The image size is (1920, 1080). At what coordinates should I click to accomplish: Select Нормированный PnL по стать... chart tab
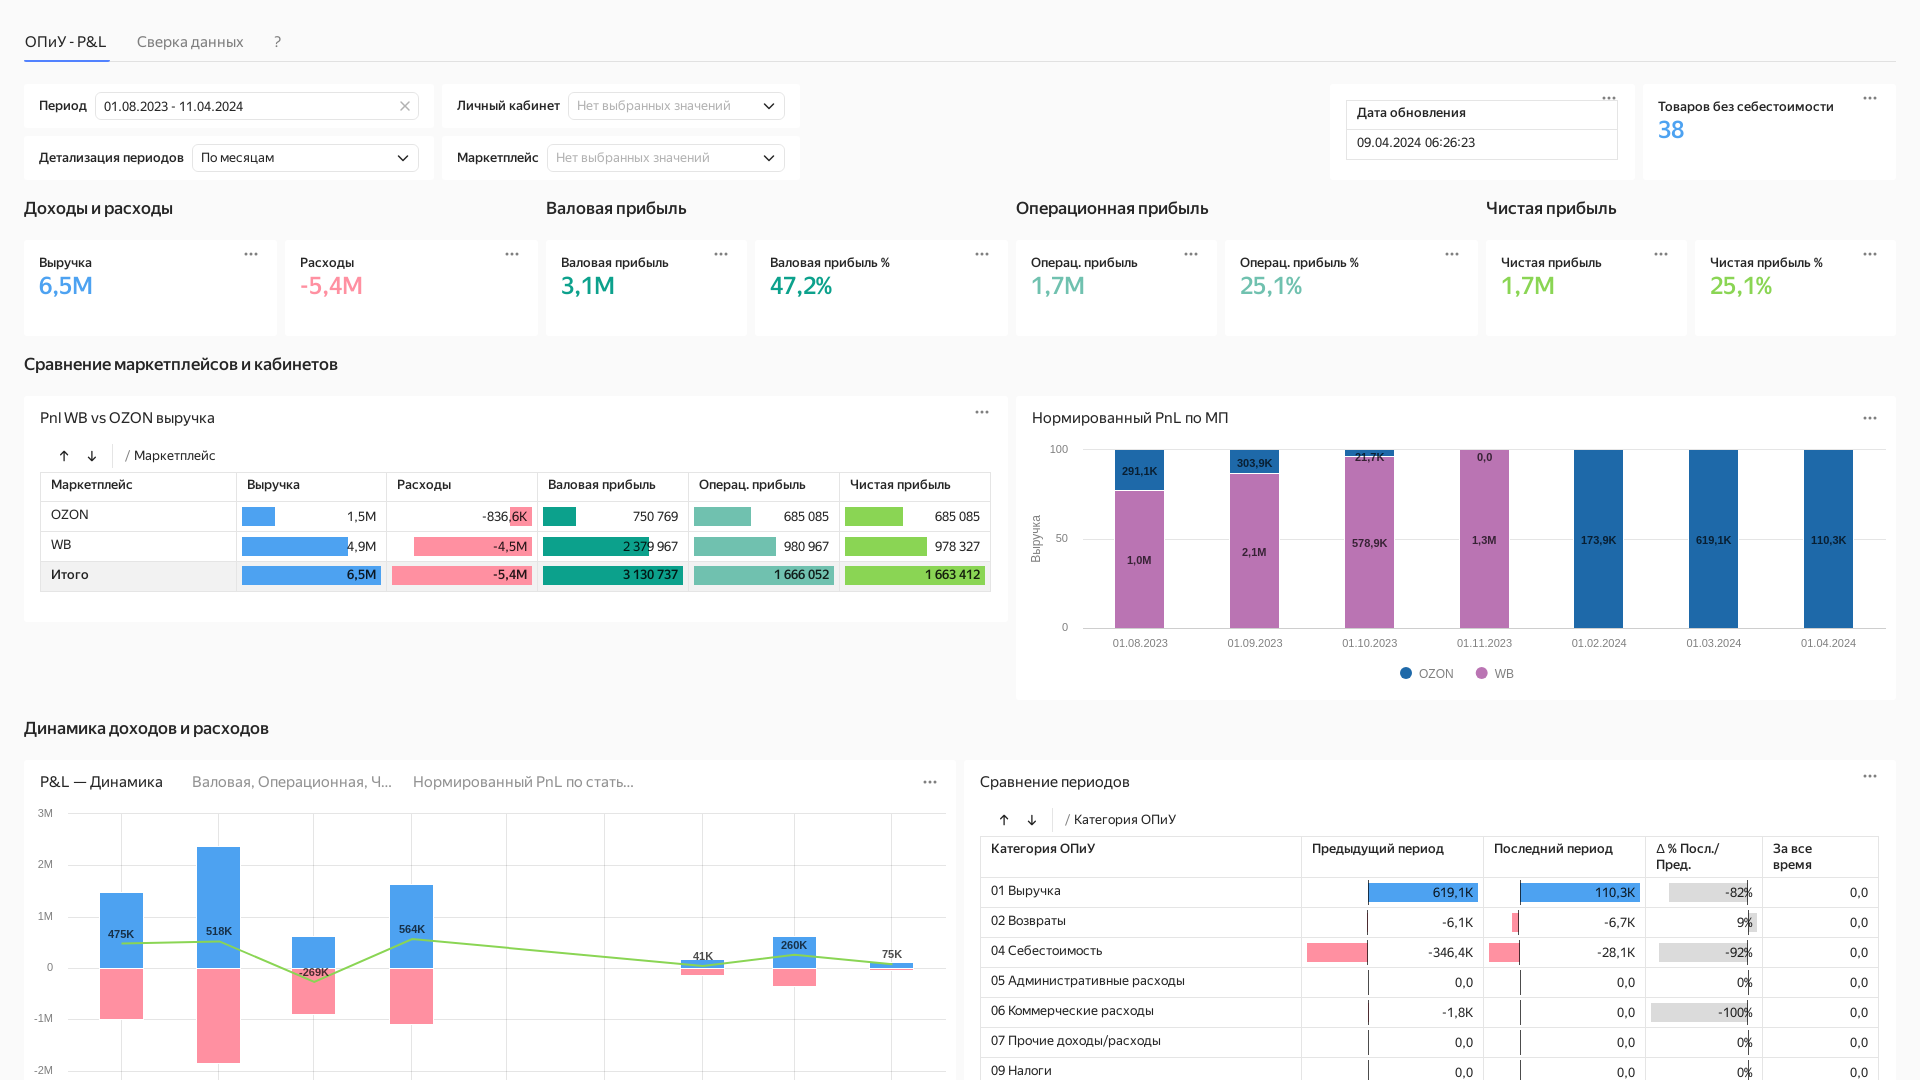click(523, 782)
